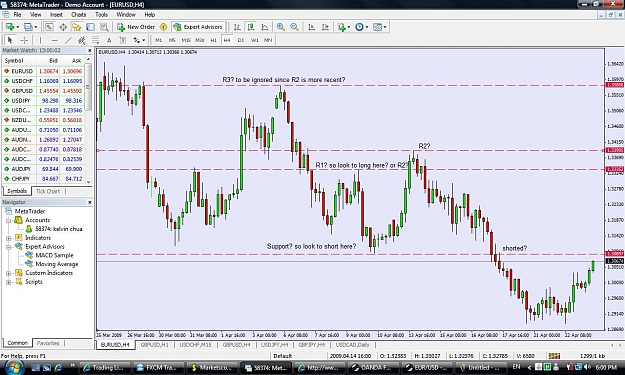Set timeframe to D1
This screenshot has width=625, height=375.
pyautogui.click(x=241, y=40)
